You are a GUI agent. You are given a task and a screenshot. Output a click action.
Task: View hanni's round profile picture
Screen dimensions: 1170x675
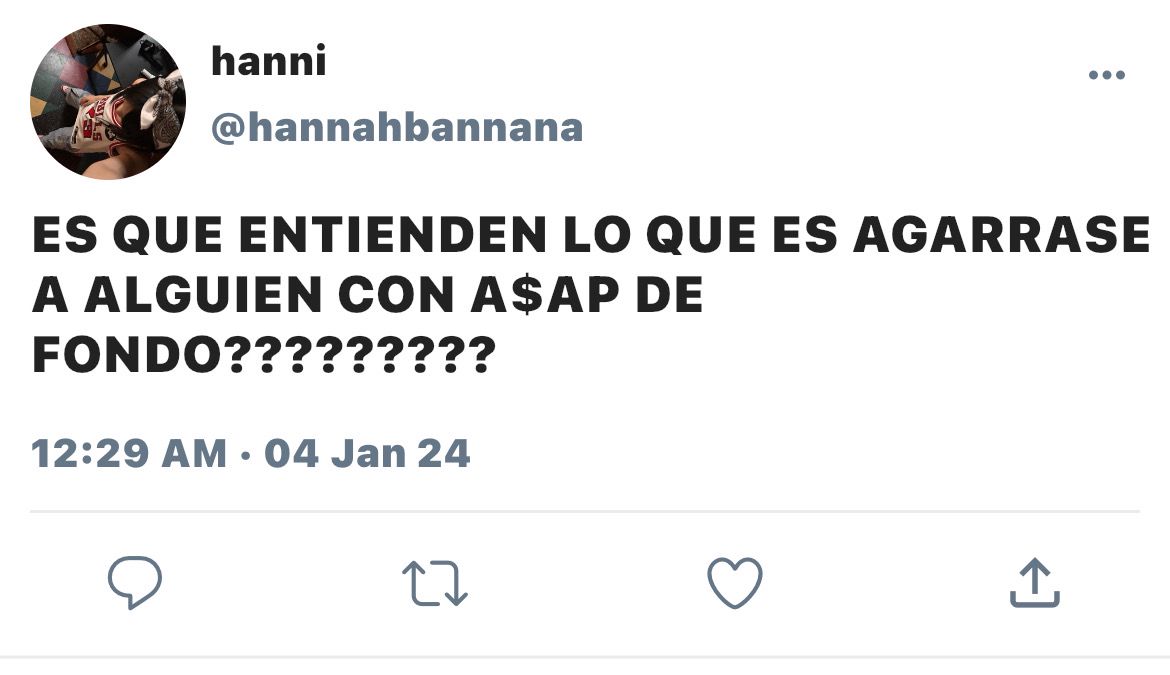click(107, 101)
